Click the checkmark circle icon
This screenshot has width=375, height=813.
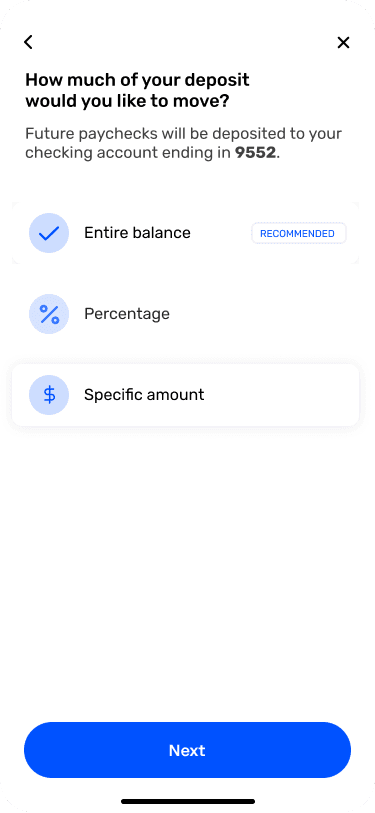49,233
